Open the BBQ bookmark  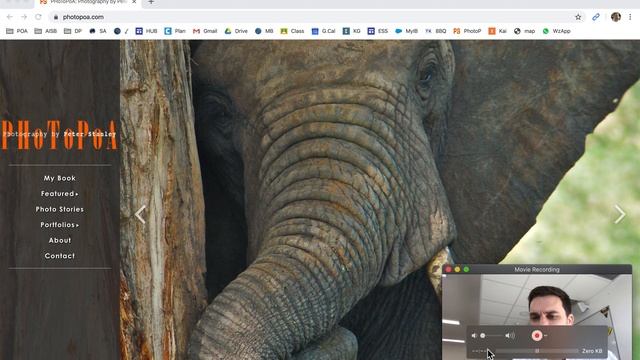click(436, 31)
